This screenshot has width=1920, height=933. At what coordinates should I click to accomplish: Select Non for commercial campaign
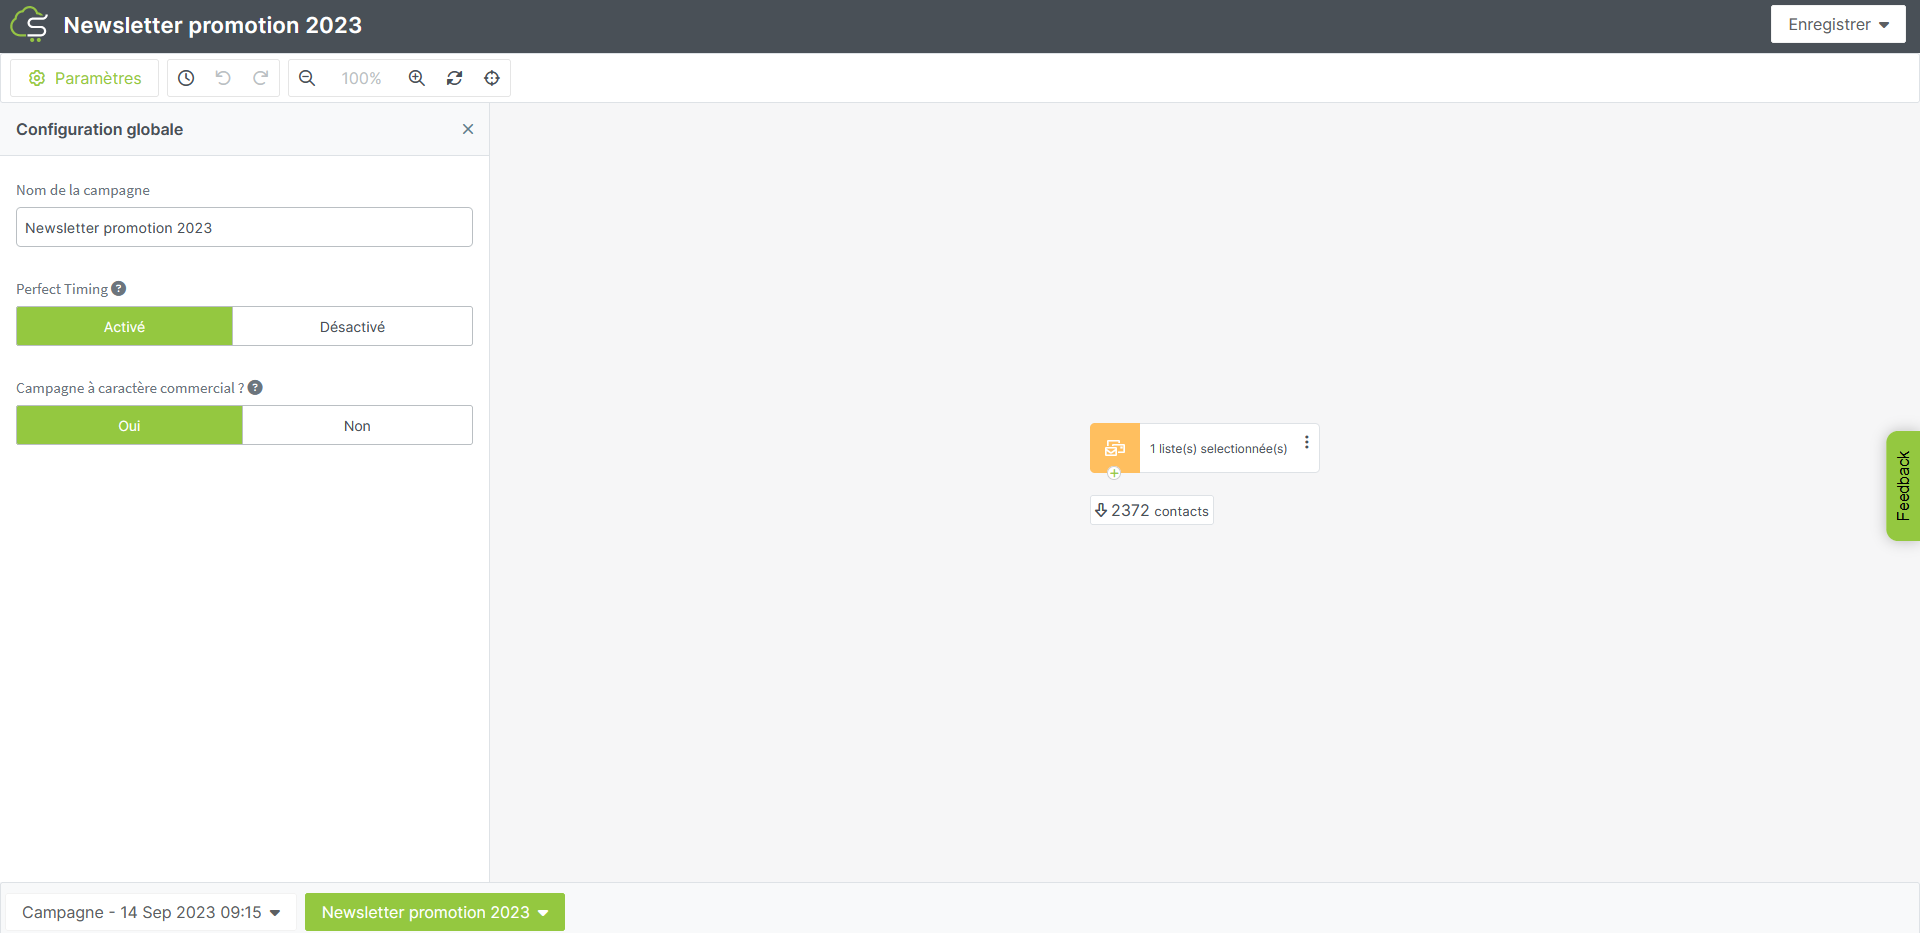pos(357,425)
